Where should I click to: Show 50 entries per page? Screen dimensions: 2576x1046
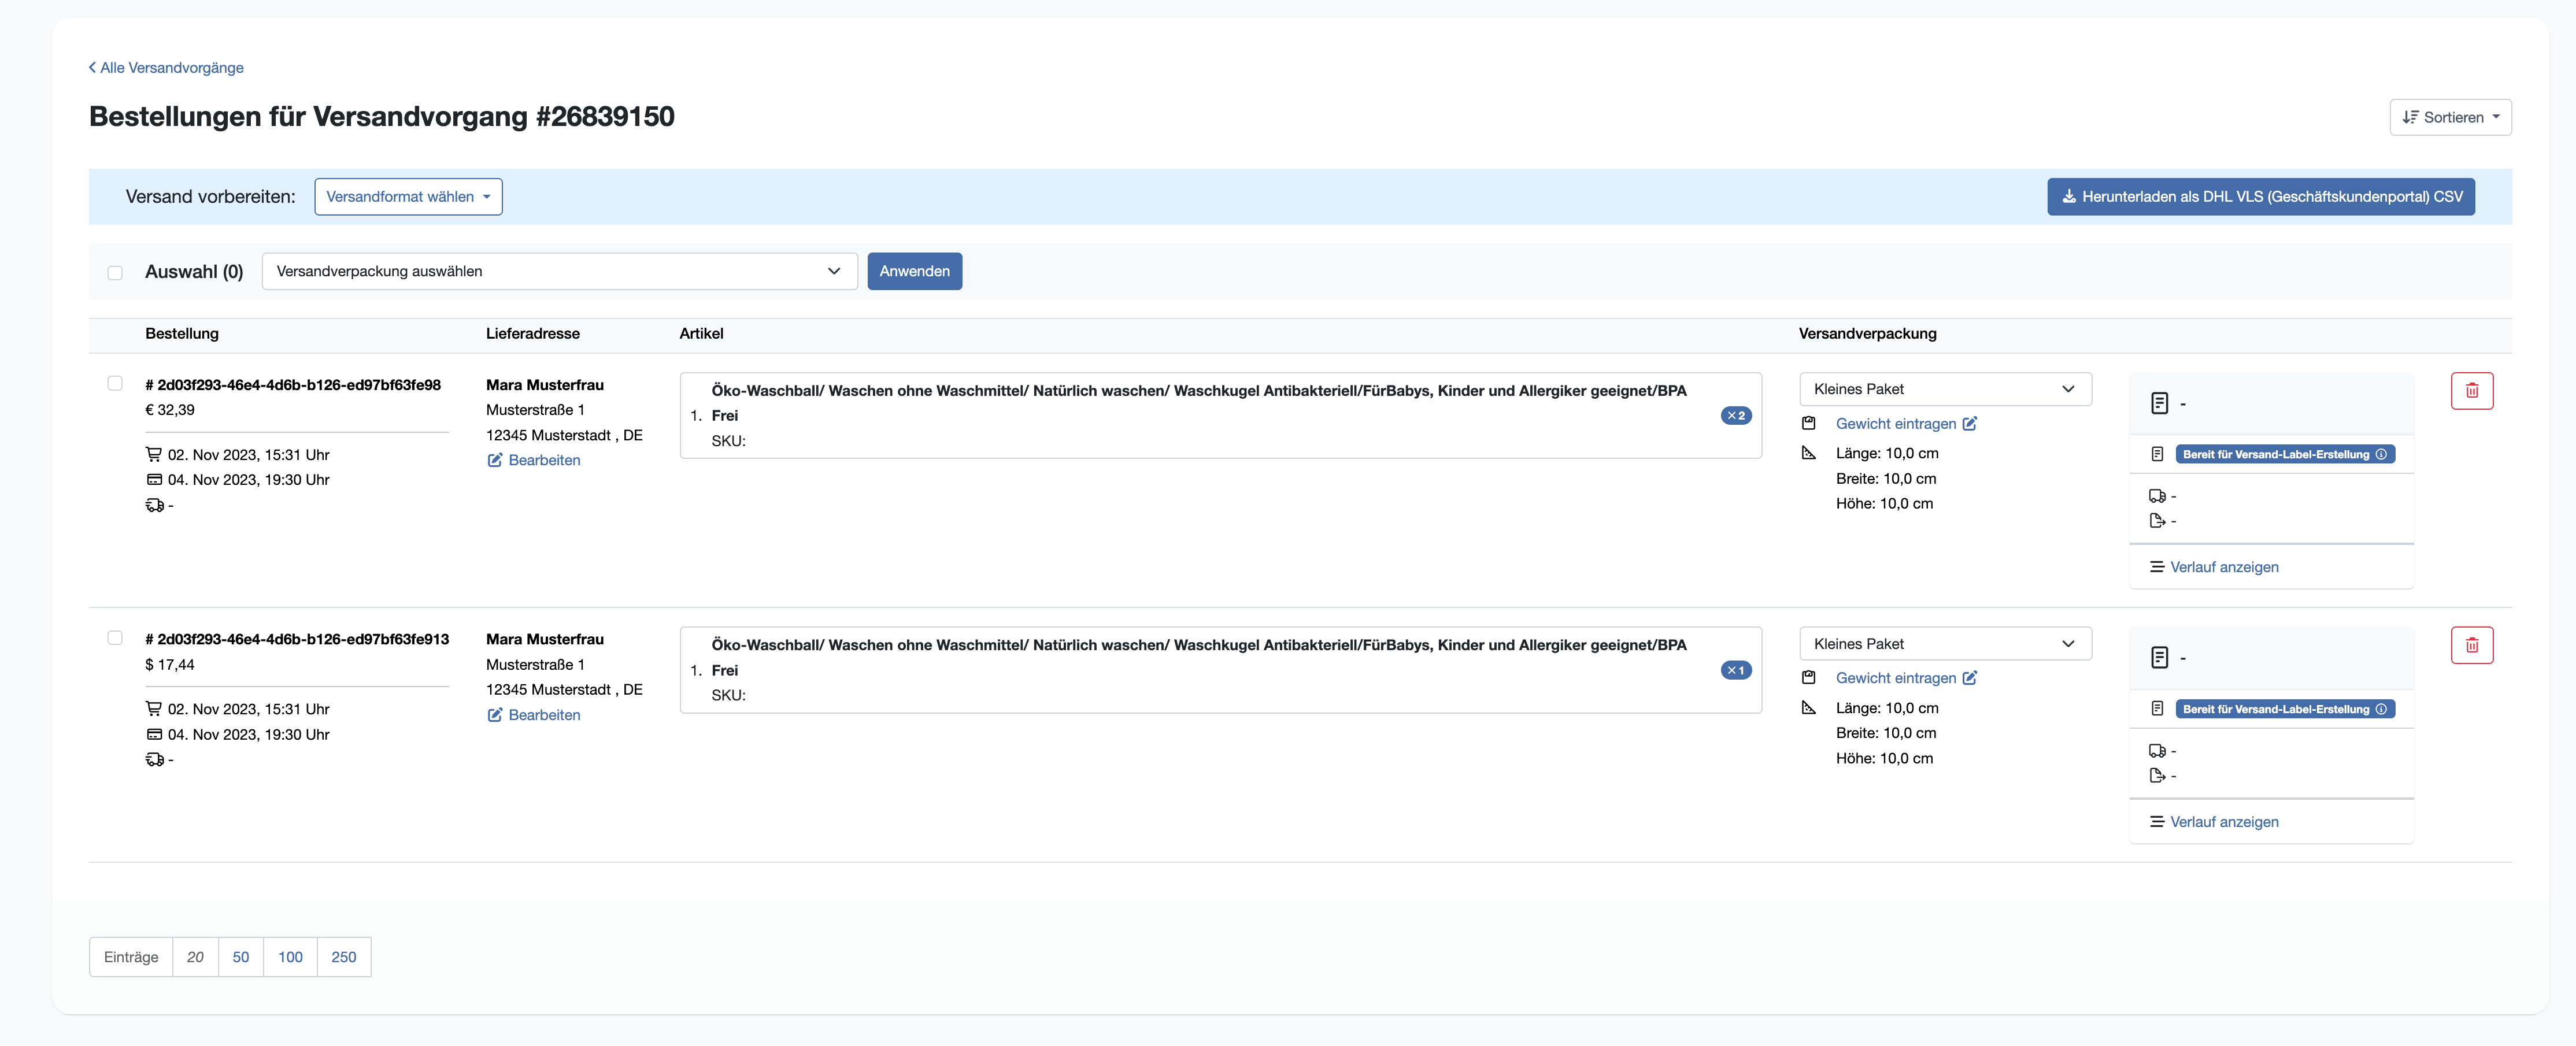pyautogui.click(x=240, y=957)
